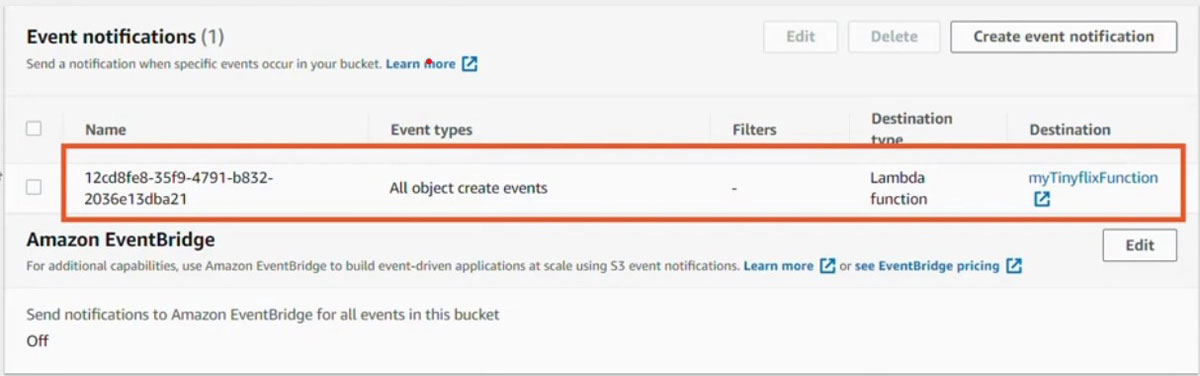The height and width of the screenshot is (376, 1200).
Task: Click the Create event notification button
Action: (x=1063, y=37)
